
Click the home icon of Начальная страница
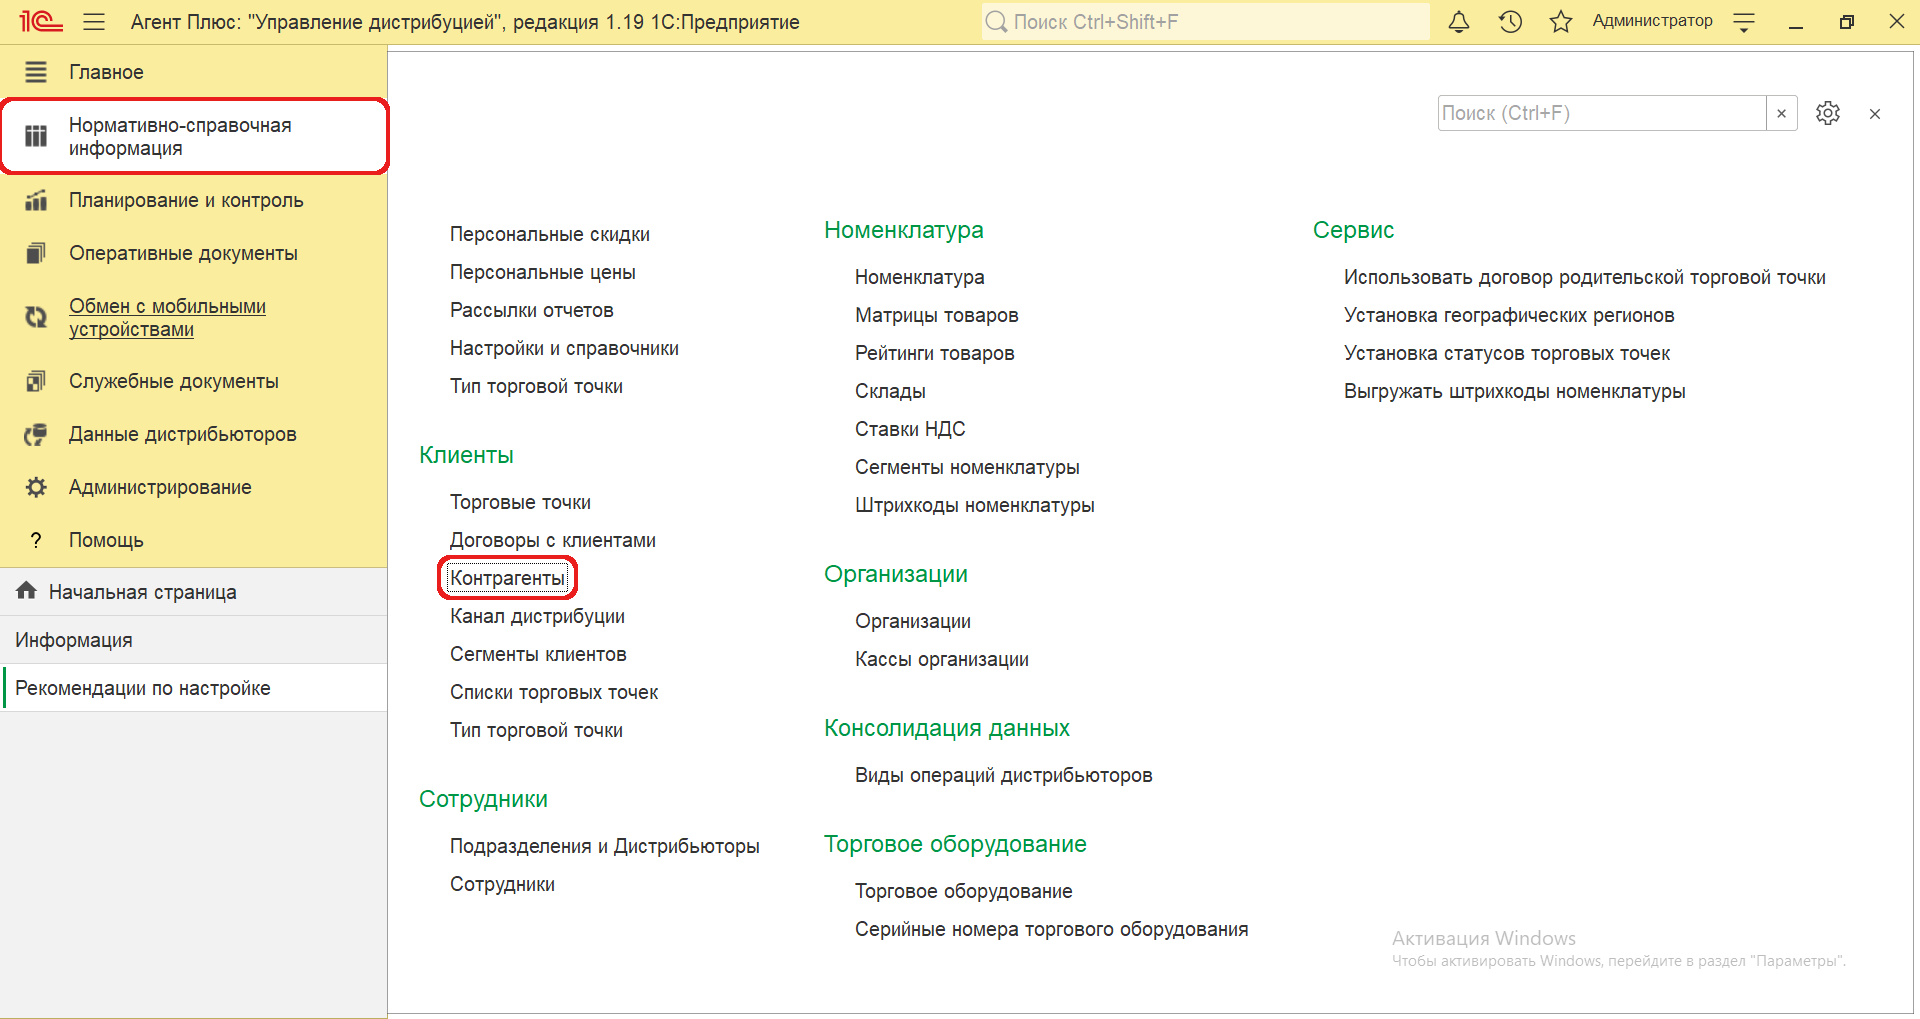click(27, 591)
